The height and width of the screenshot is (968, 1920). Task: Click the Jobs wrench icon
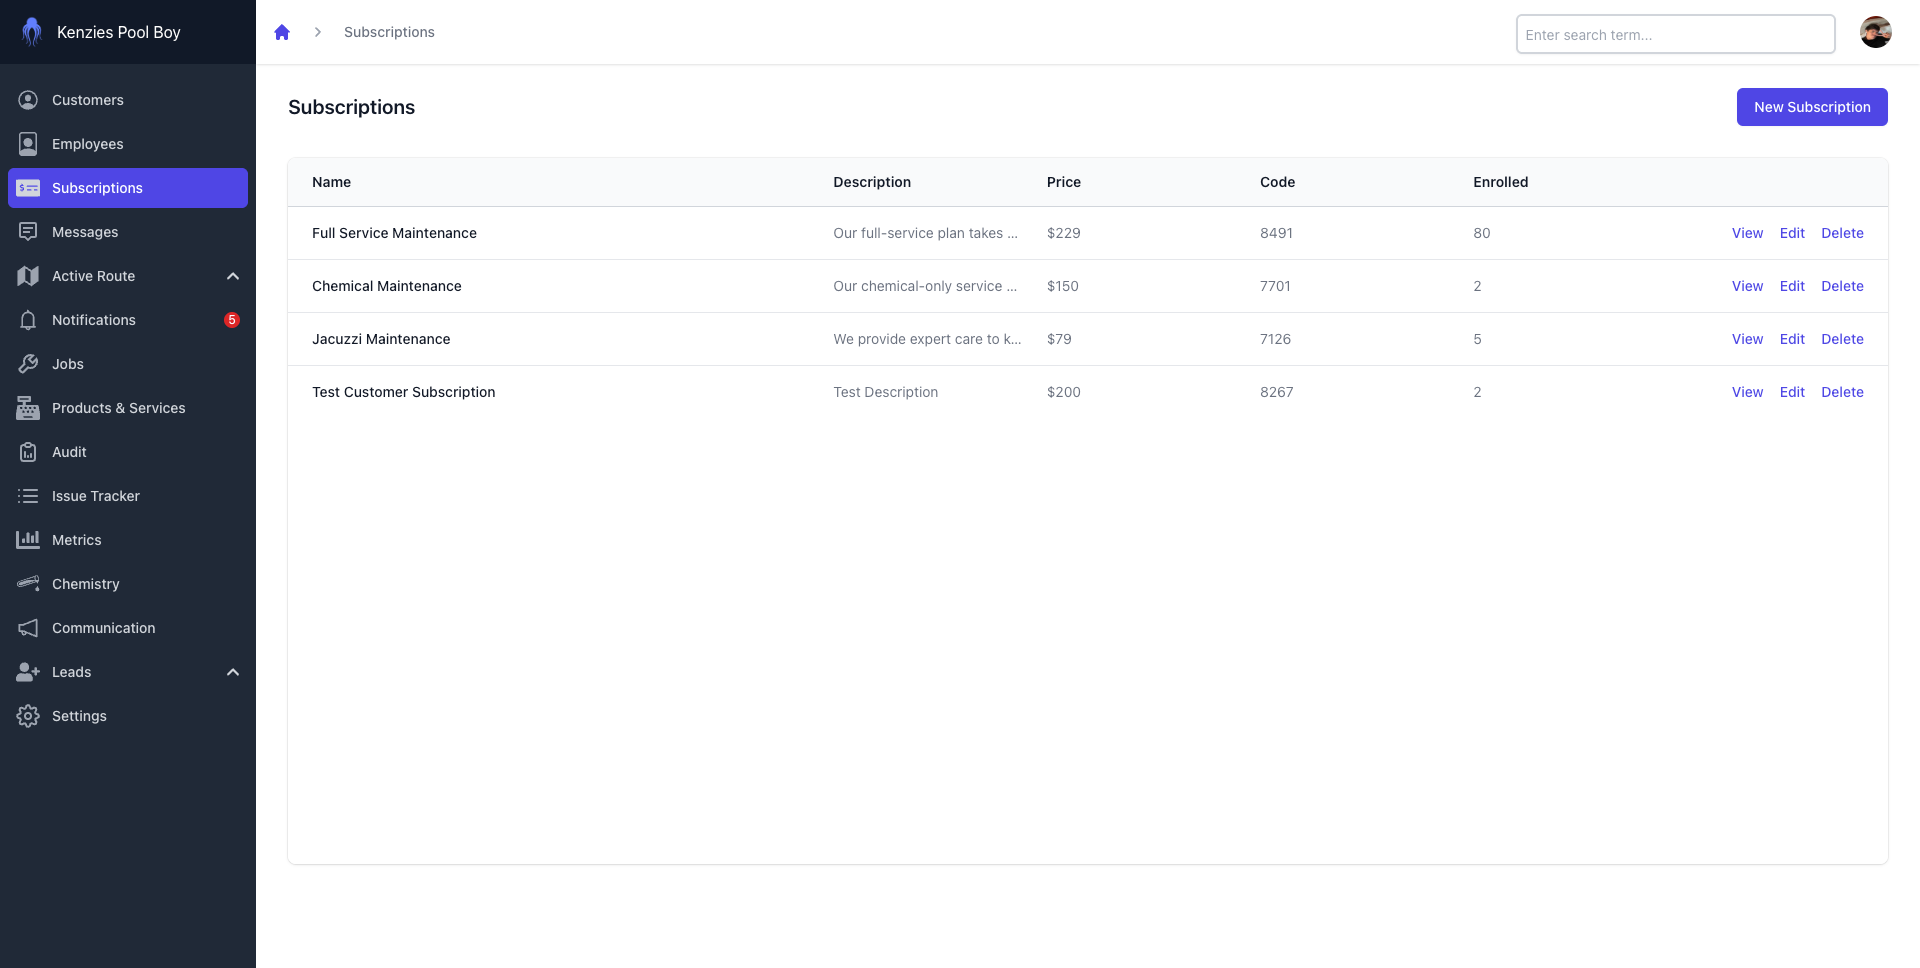tap(28, 364)
